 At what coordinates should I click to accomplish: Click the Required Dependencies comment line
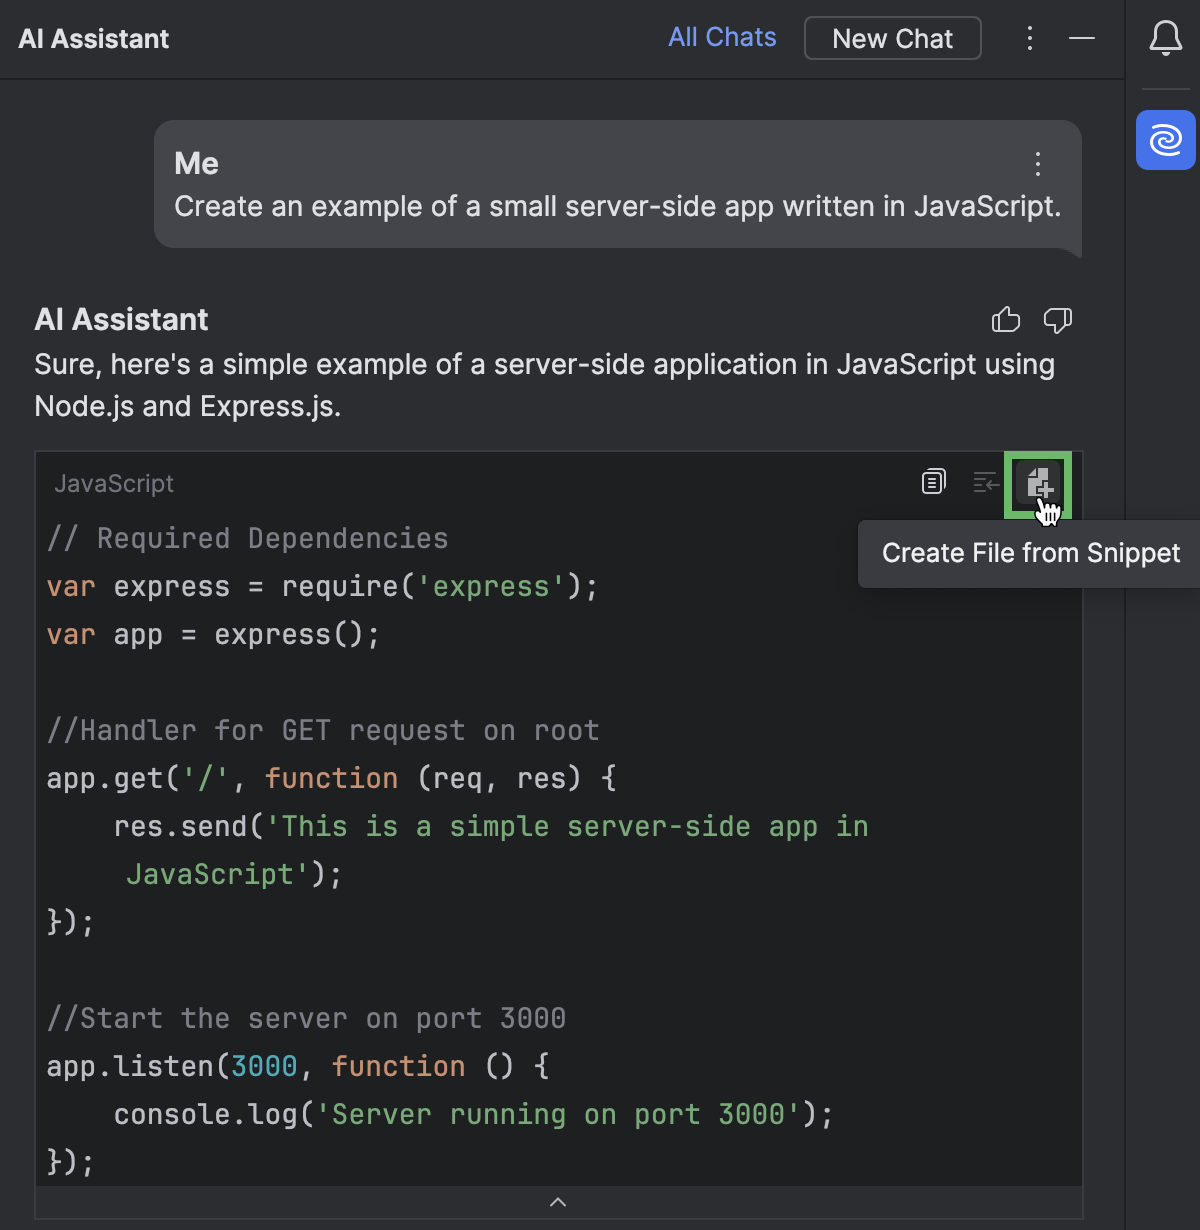248,539
